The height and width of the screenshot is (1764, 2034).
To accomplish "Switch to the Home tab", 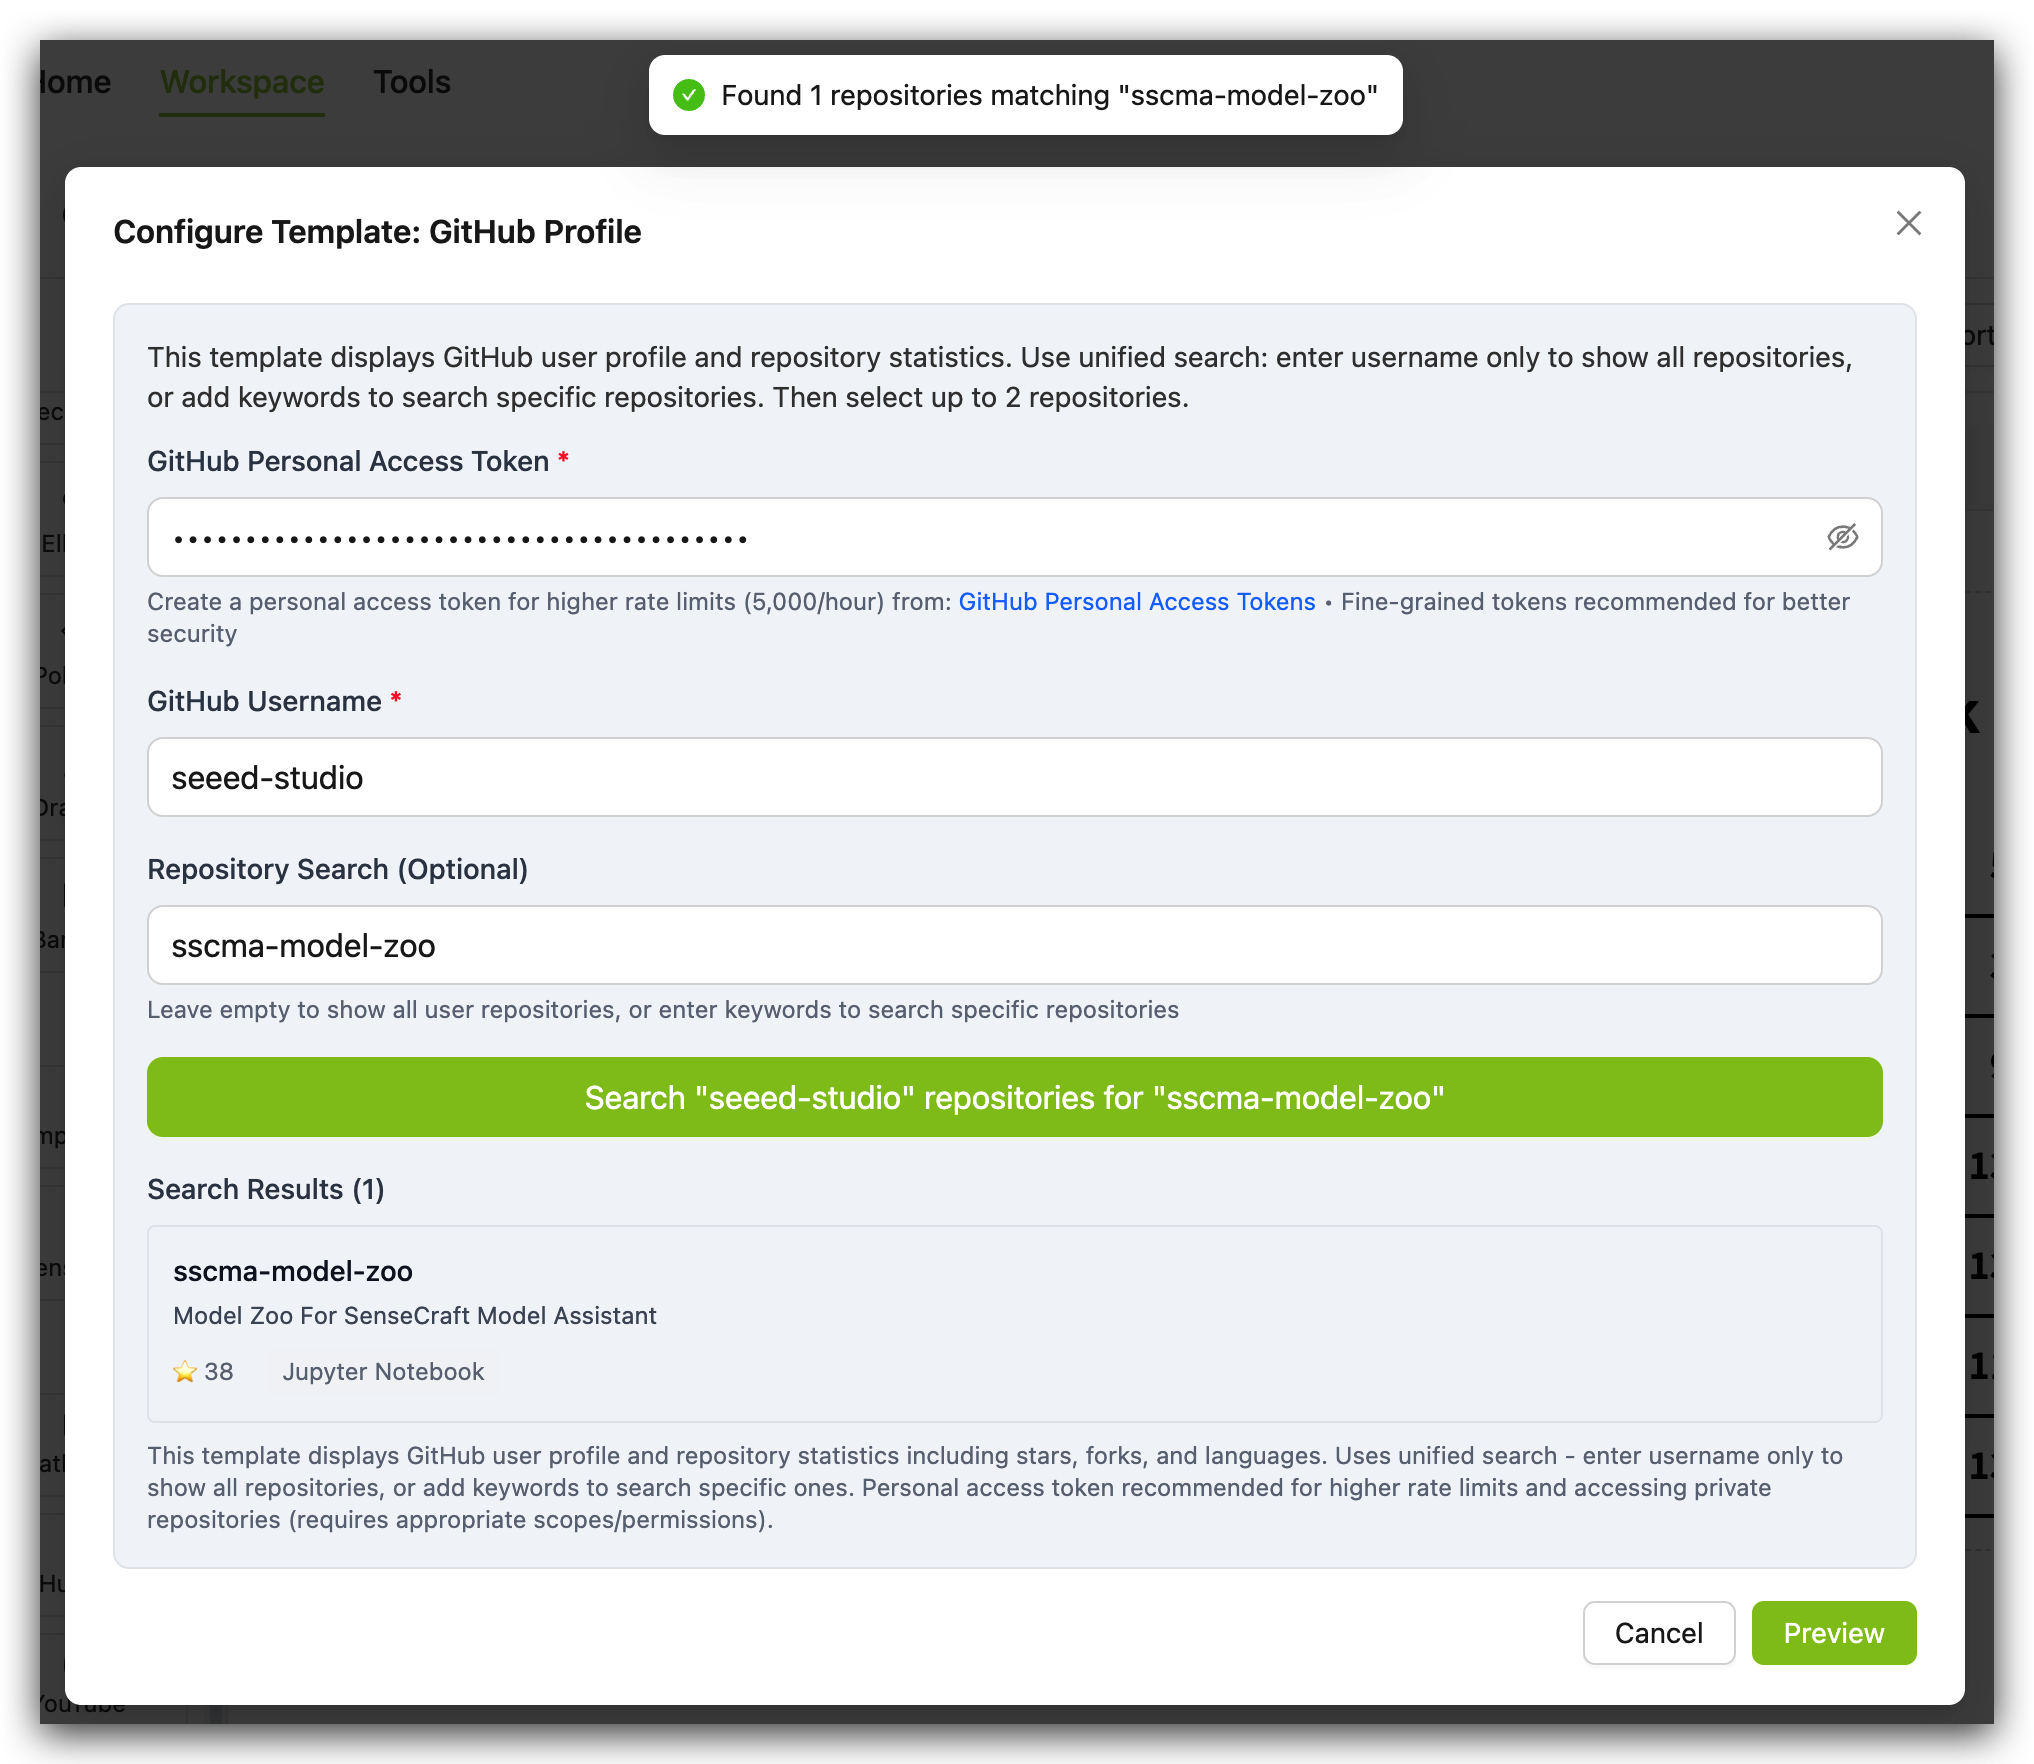I will click(x=75, y=82).
